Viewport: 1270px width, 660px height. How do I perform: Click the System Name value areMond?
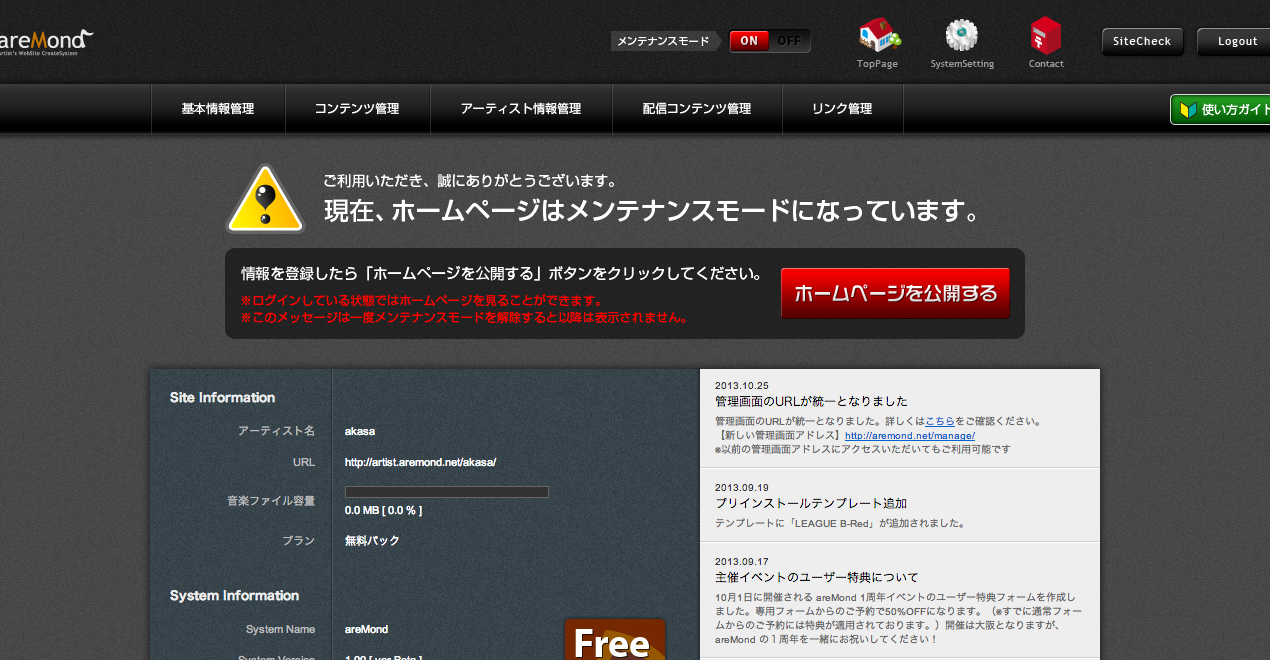[x=366, y=629]
